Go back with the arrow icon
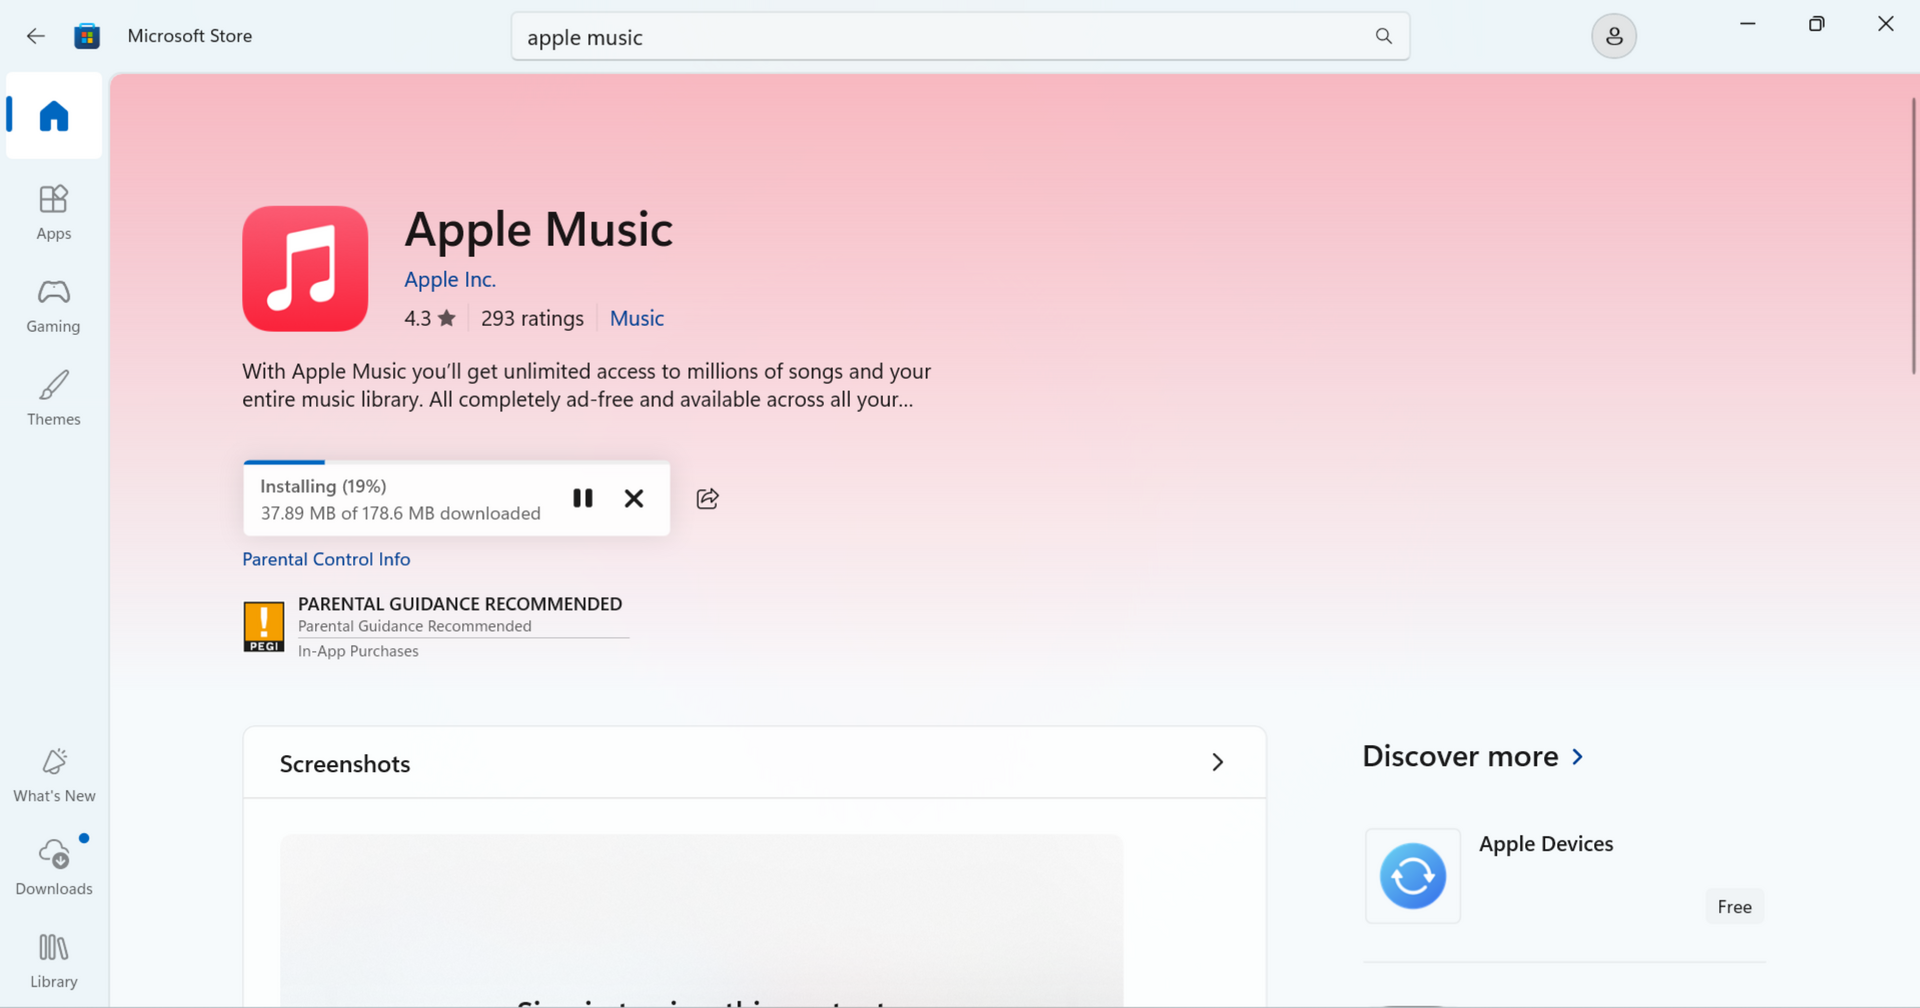 tap(36, 36)
